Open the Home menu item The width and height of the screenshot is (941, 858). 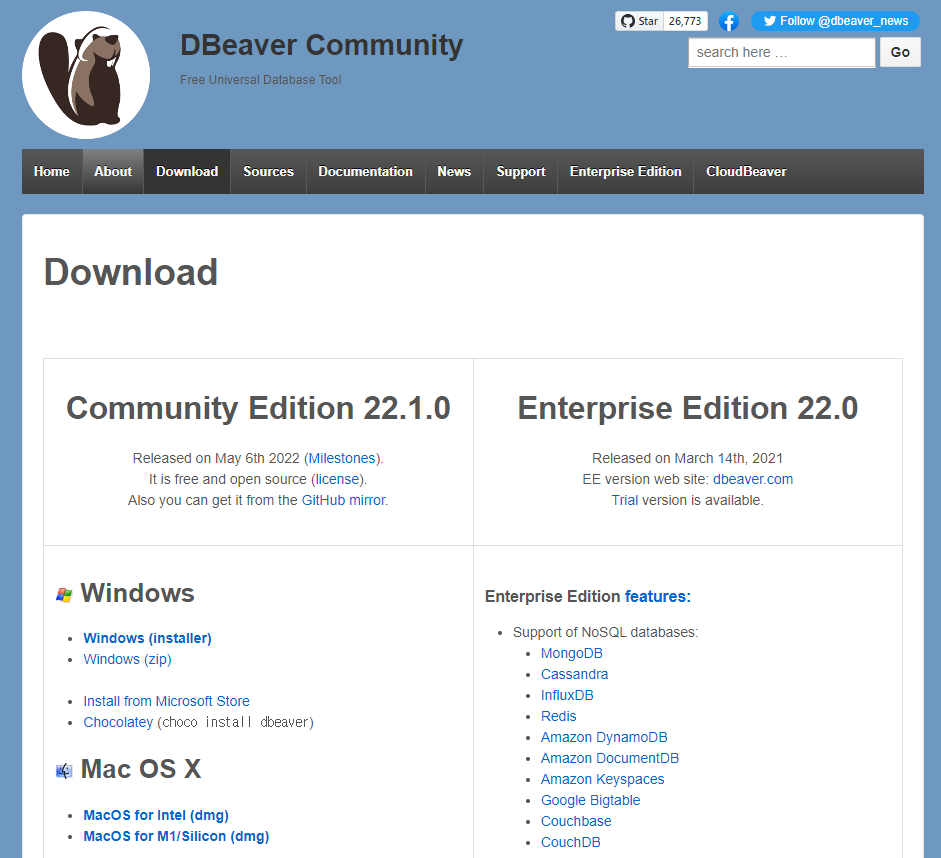(52, 172)
